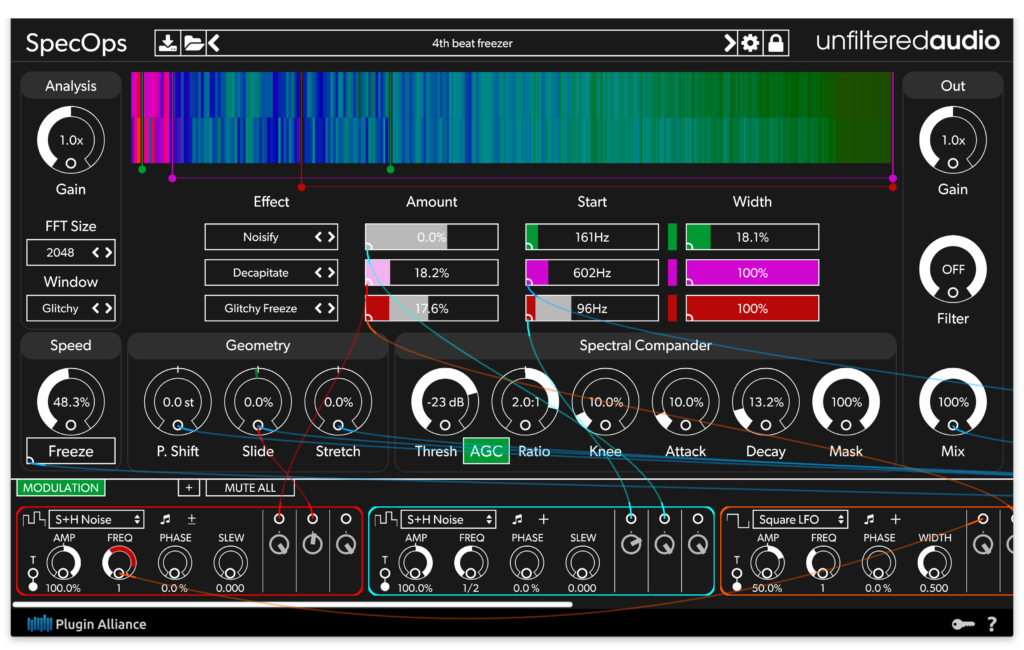Open help using the question mark icon
Screen dimensions: 1024x650
(x=991, y=623)
